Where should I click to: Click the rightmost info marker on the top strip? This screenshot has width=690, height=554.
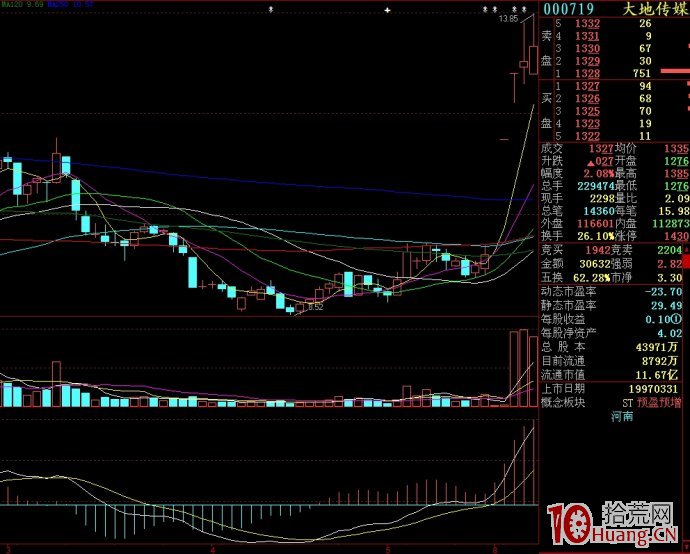tap(524, 9)
